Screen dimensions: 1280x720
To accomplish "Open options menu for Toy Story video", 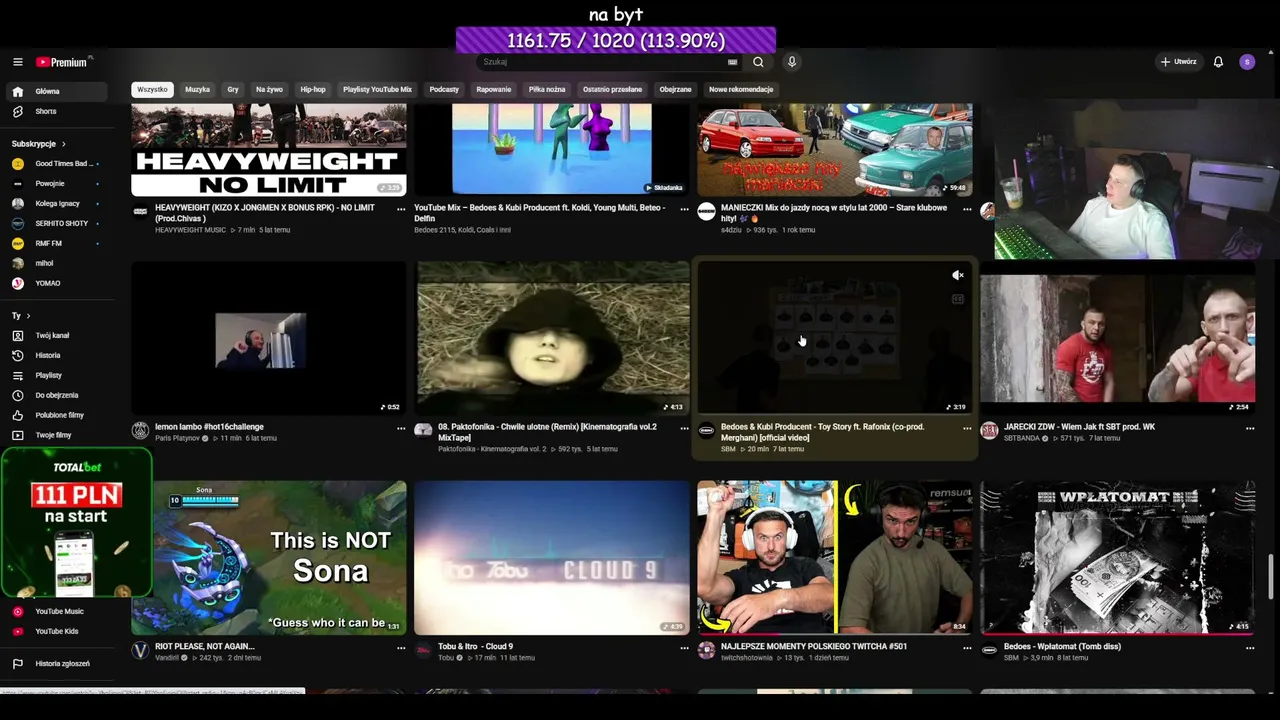I will pos(967,428).
